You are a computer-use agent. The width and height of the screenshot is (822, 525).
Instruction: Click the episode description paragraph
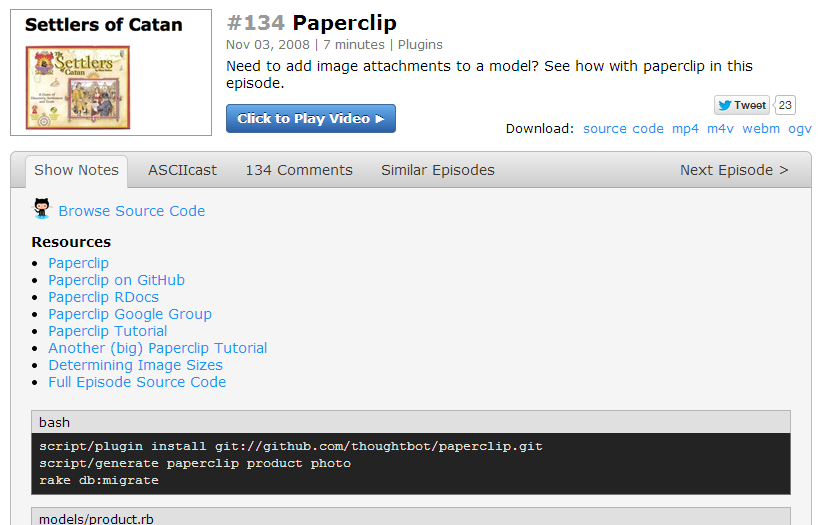coord(489,74)
